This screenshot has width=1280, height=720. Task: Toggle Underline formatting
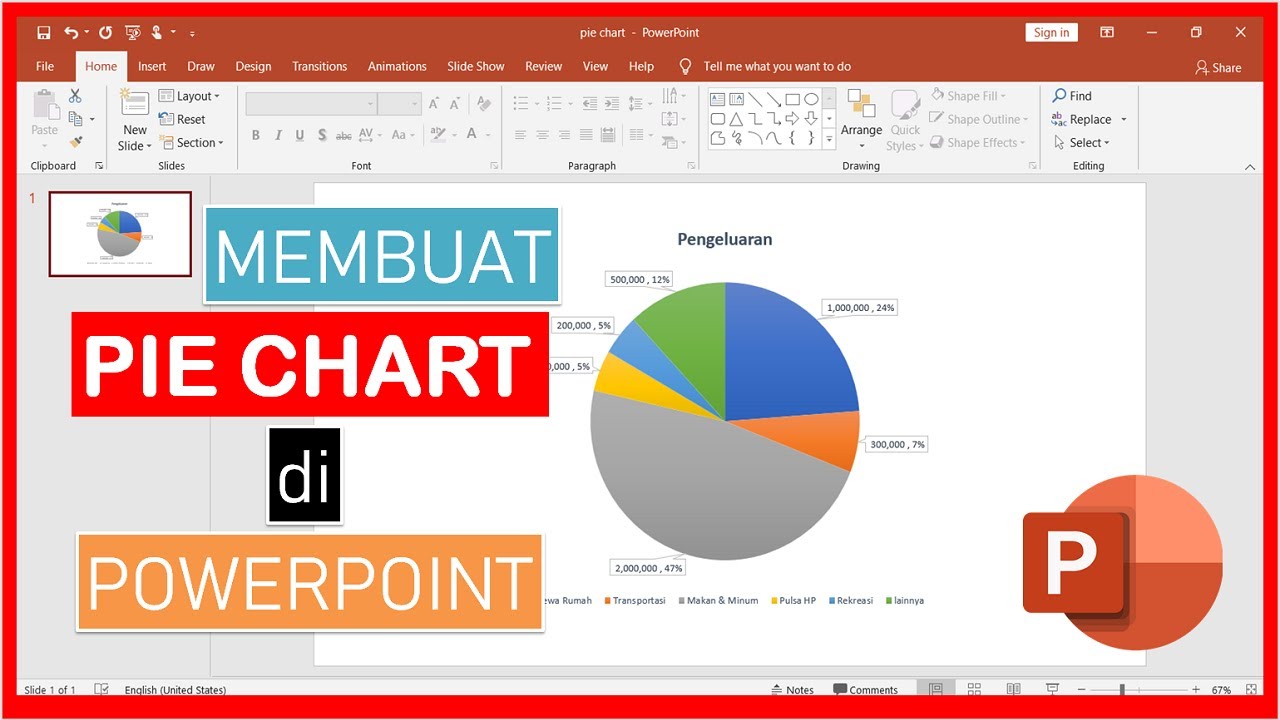[300, 135]
